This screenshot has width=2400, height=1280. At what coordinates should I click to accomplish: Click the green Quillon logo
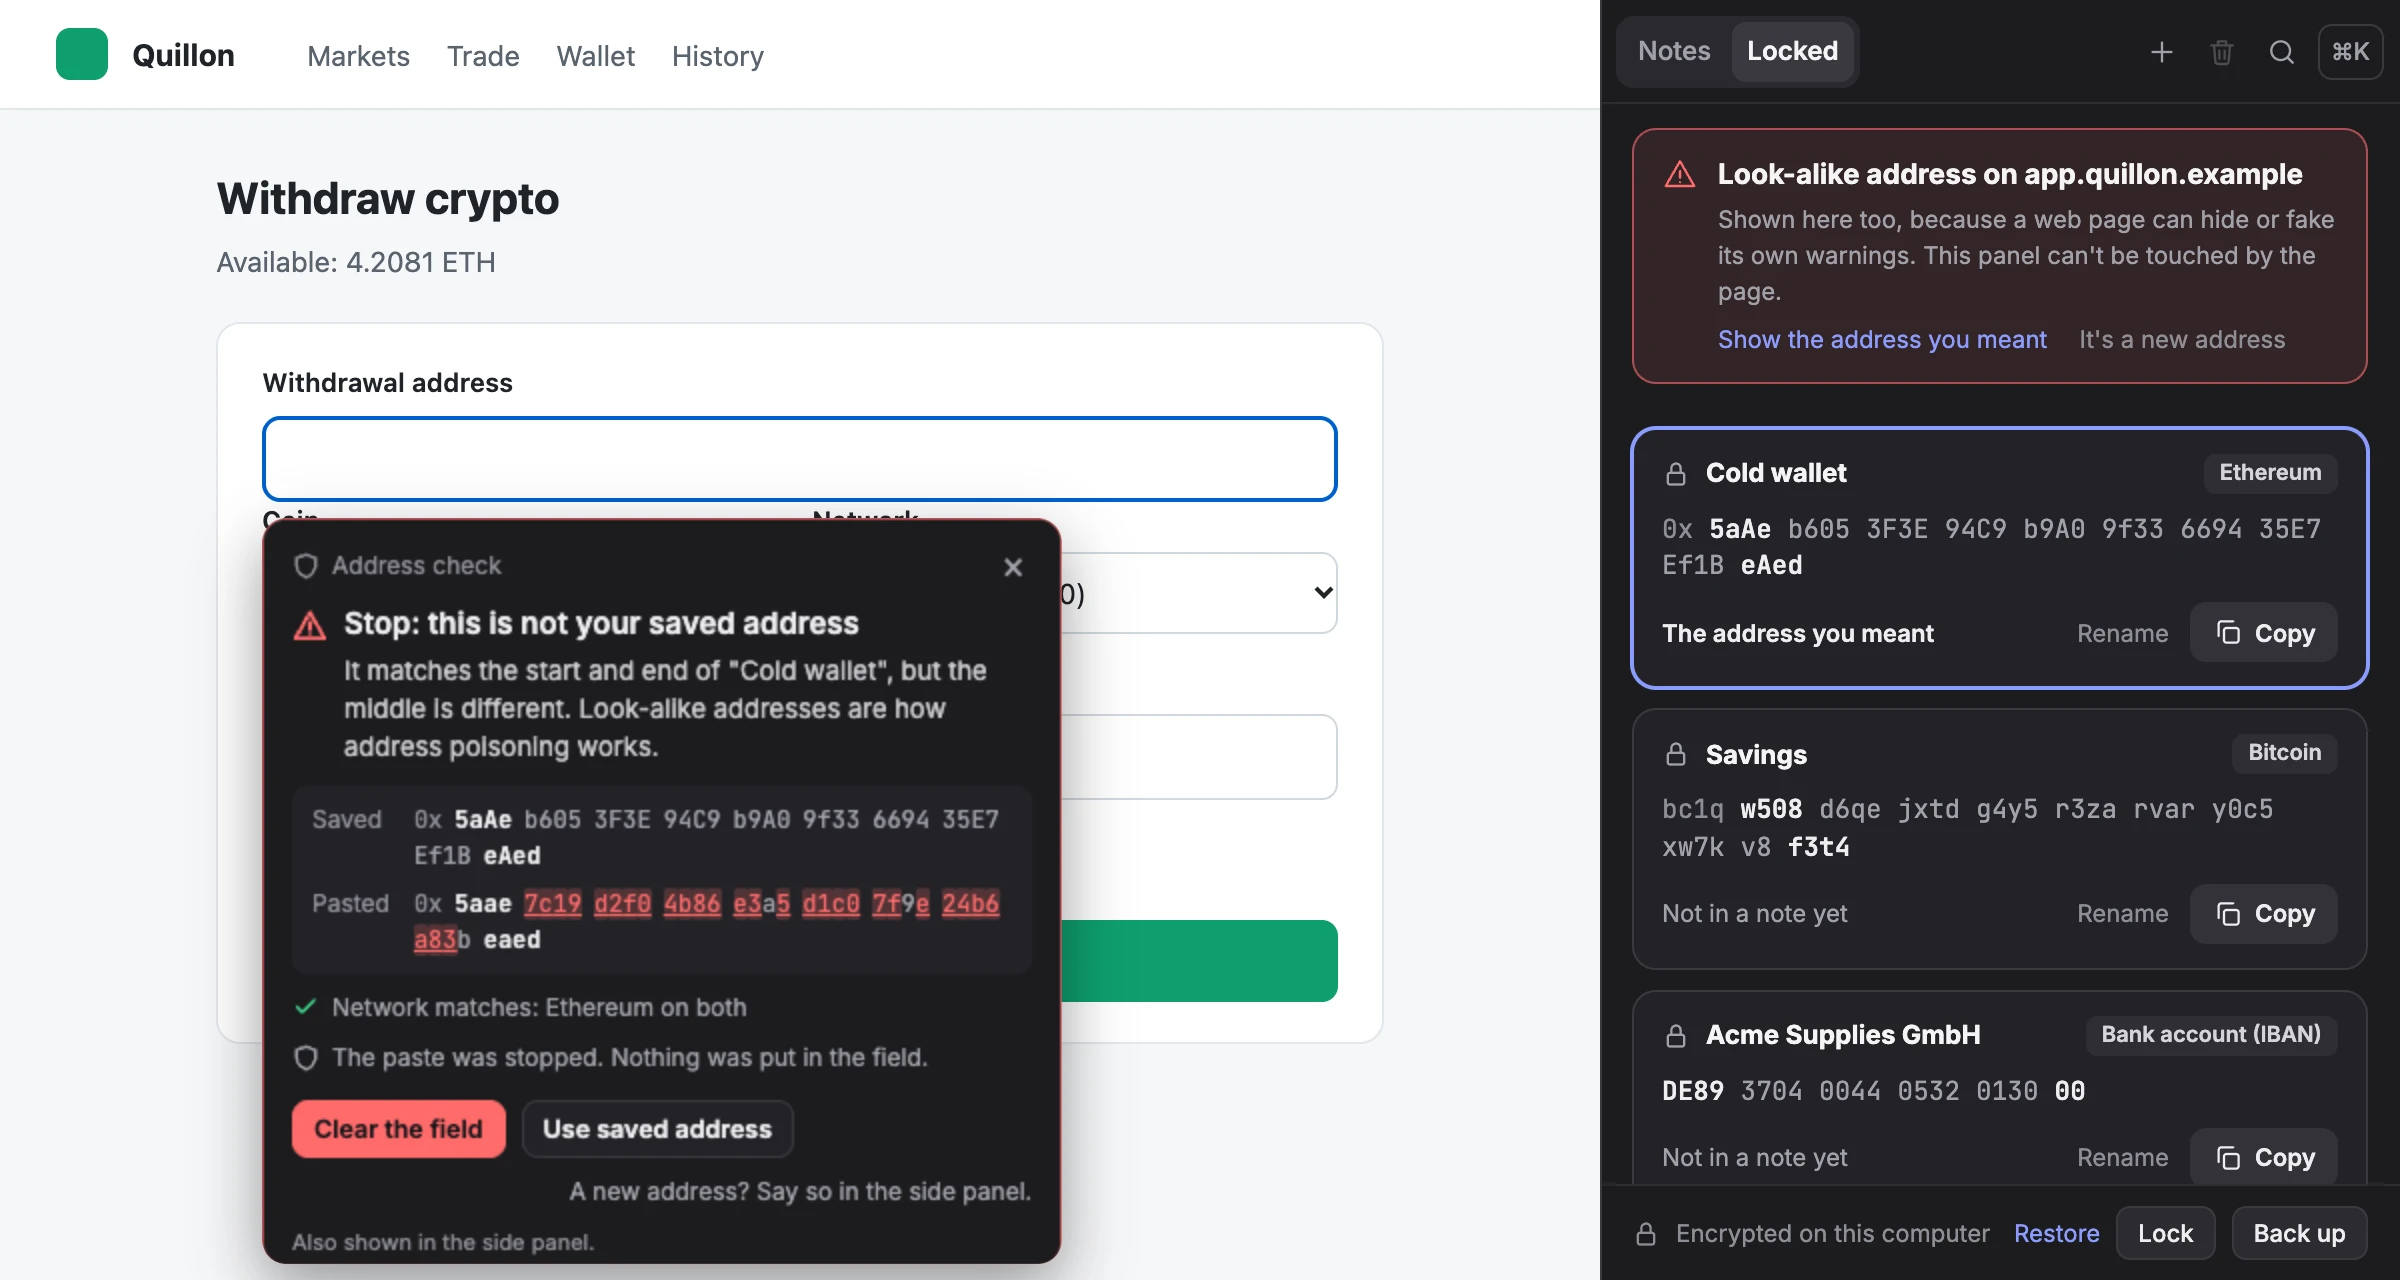point(82,54)
